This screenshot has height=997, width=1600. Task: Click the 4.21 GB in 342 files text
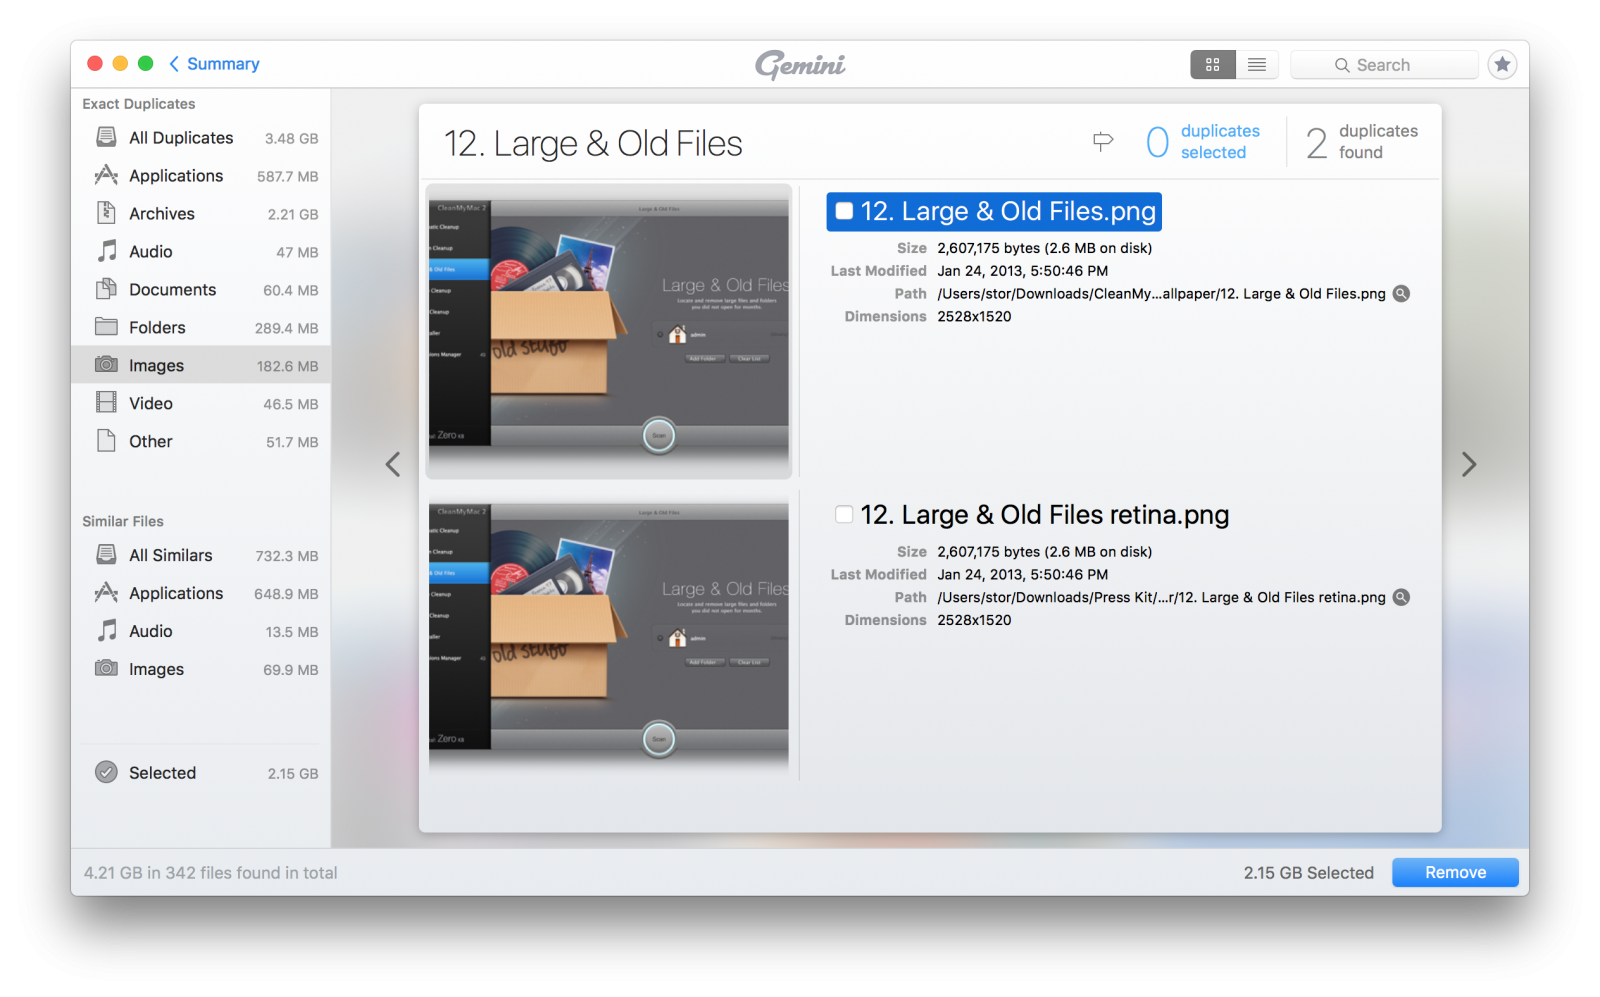pyautogui.click(x=211, y=873)
